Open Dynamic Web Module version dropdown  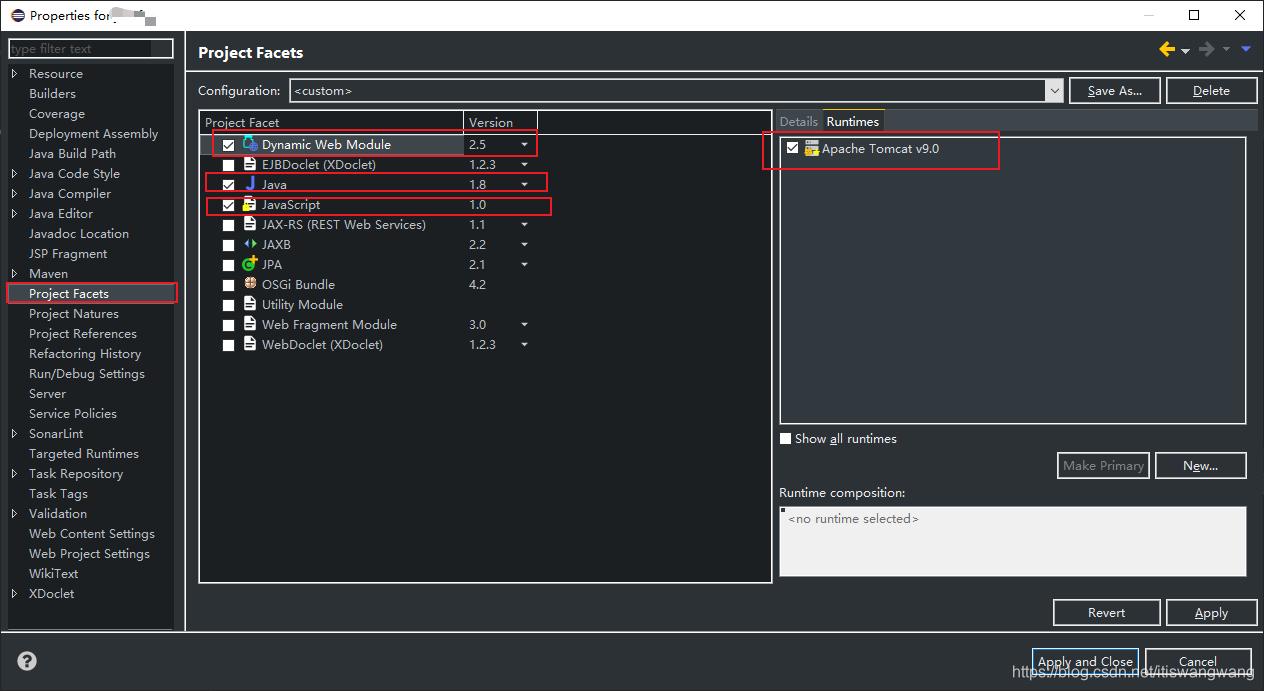point(524,145)
